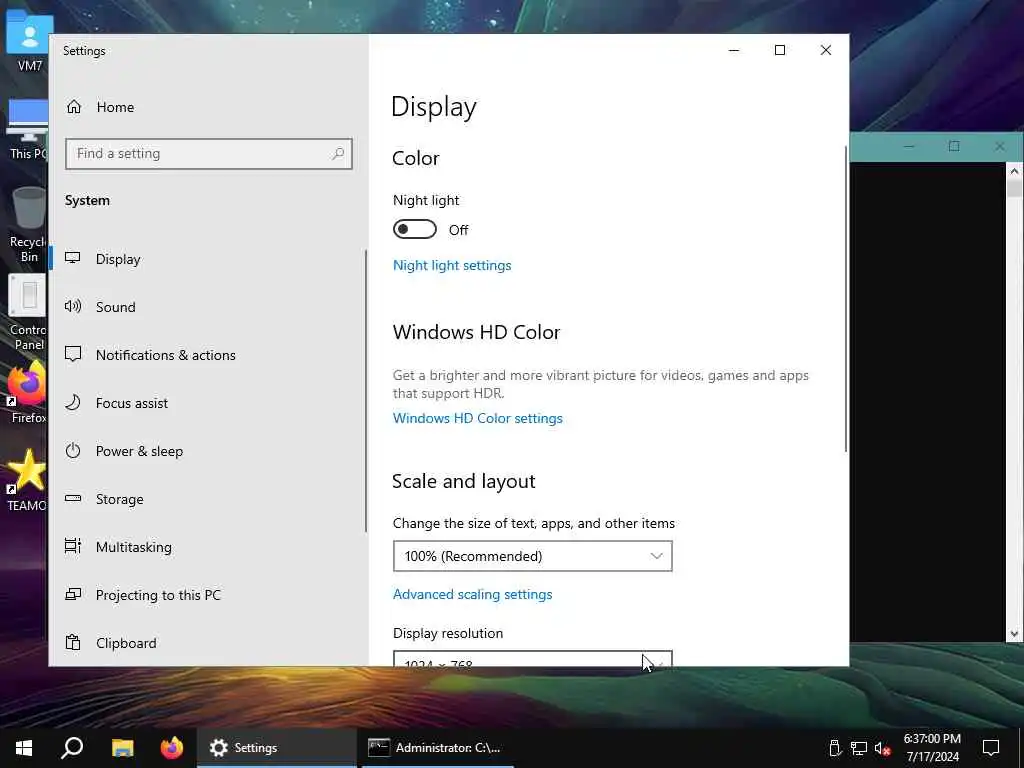Select the Recycle Bin desktop icon

click(x=28, y=224)
